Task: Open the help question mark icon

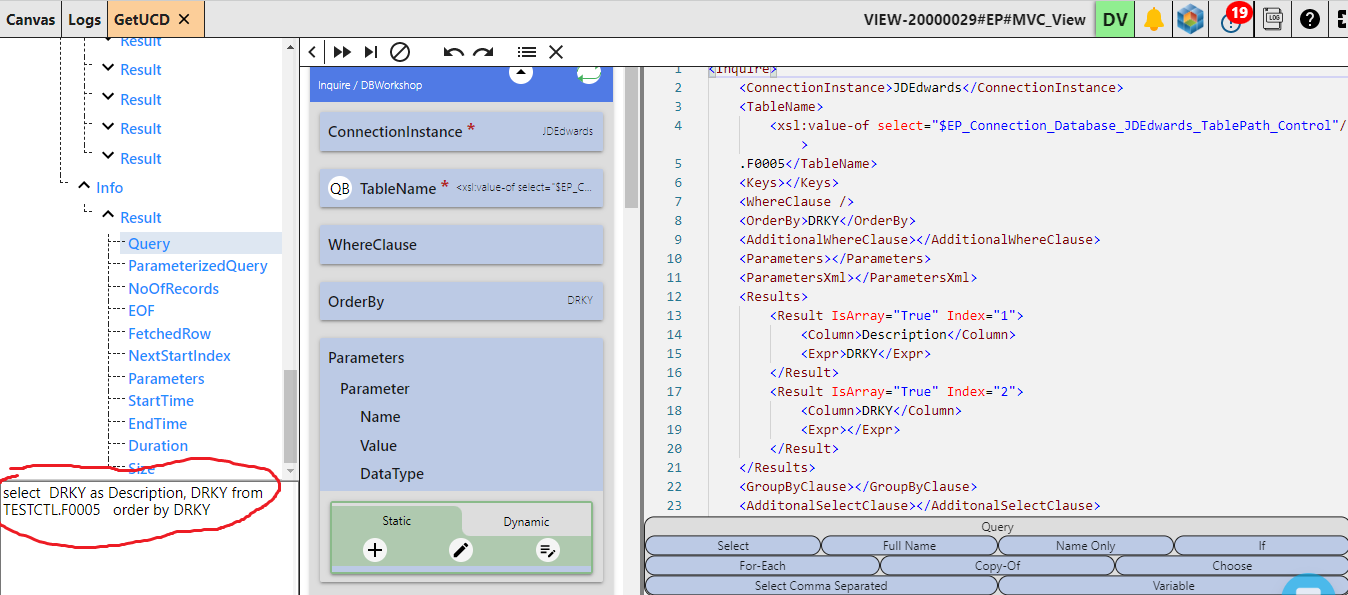Action: pyautogui.click(x=1310, y=19)
